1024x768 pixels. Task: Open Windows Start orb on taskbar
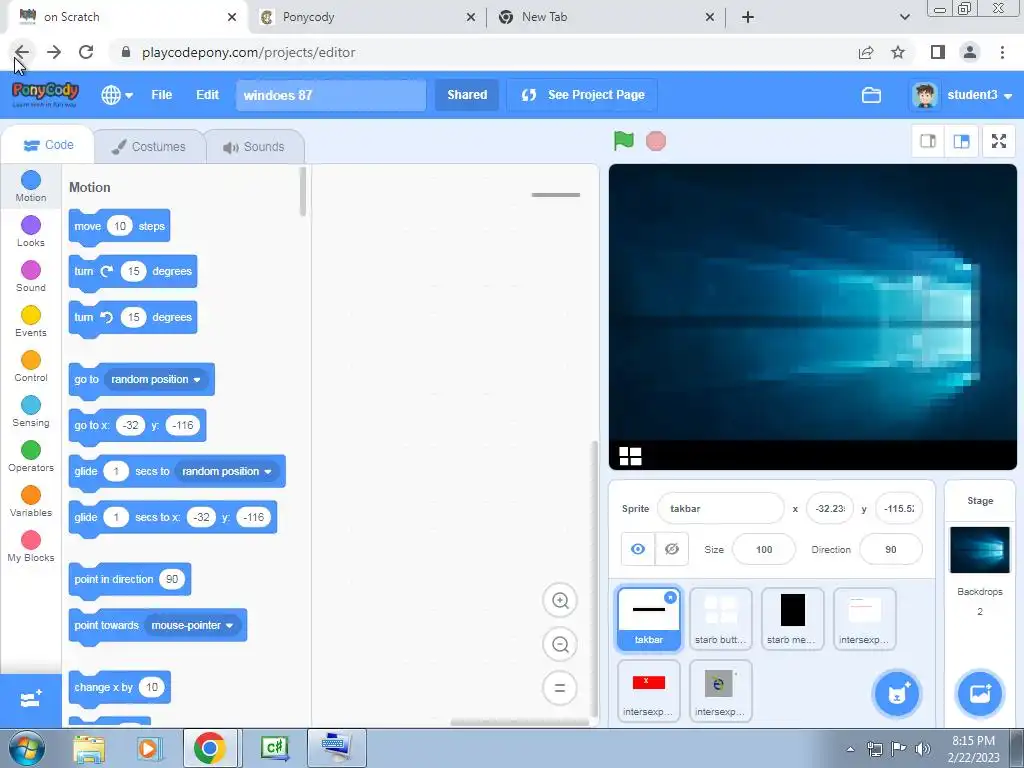point(26,749)
